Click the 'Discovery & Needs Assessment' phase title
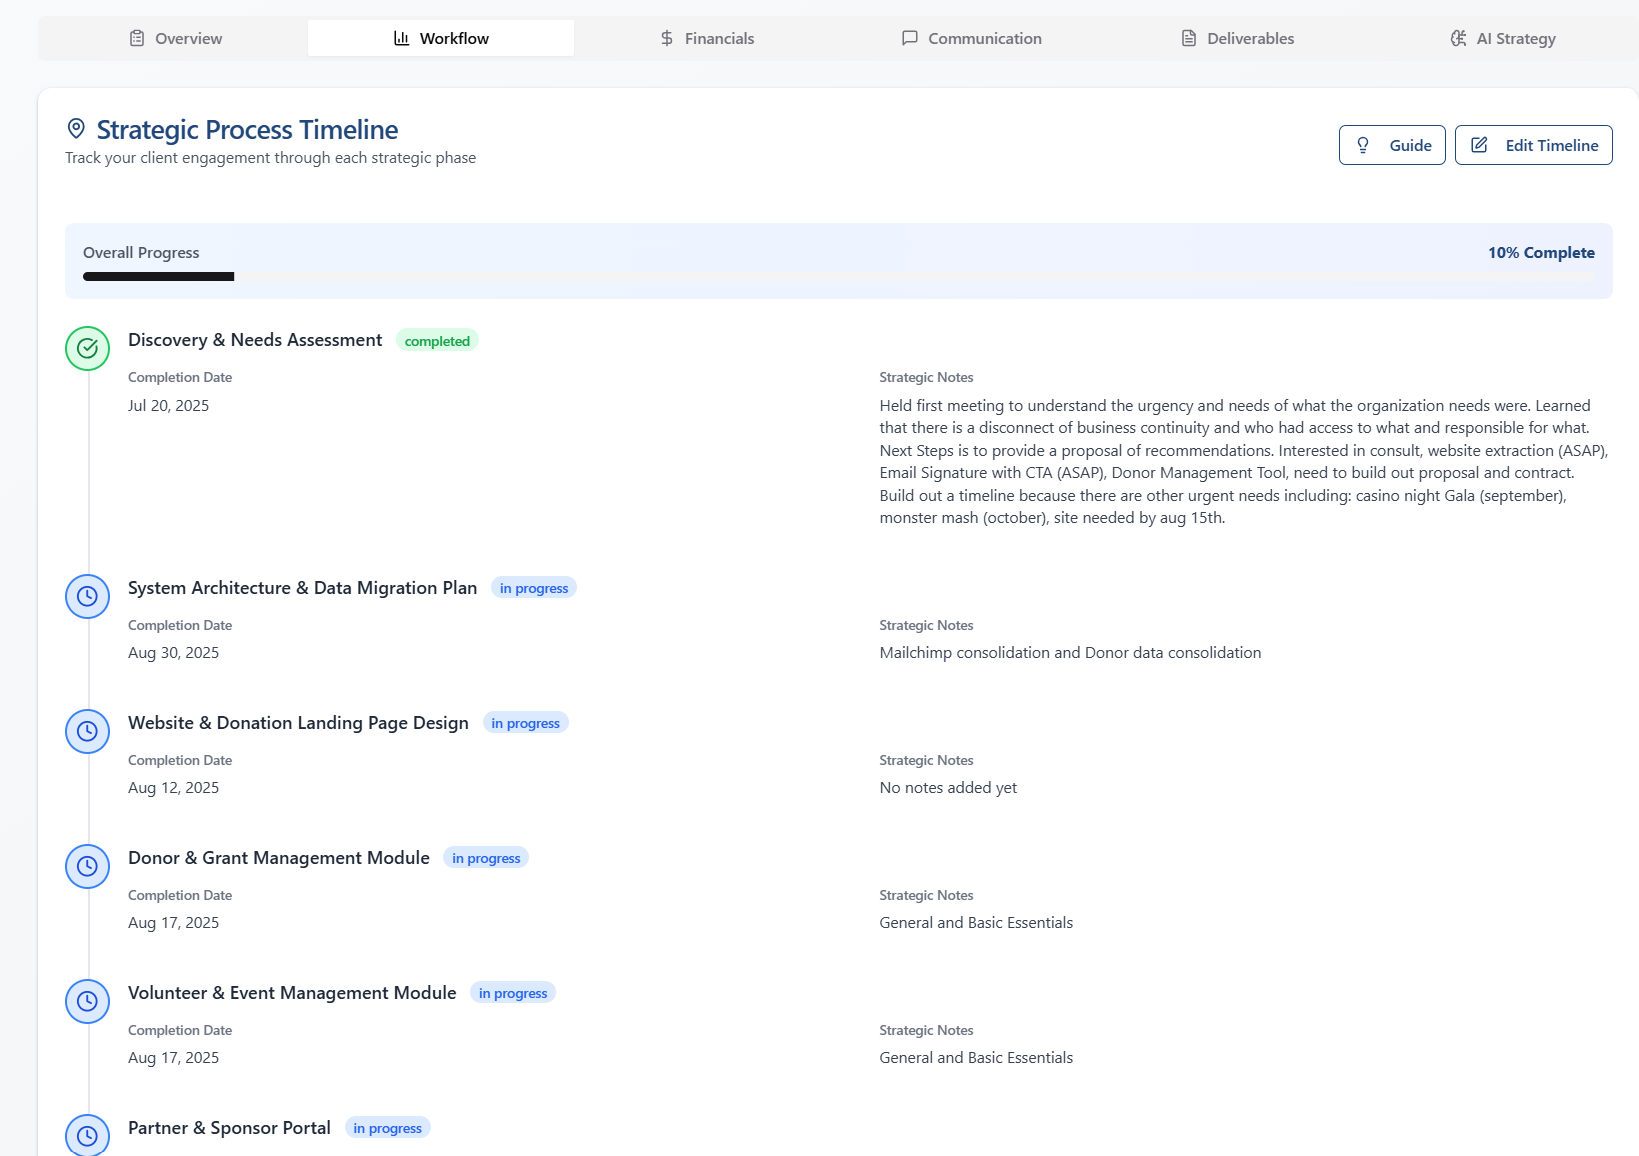Screen dimensions: 1639x1156 [x=255, y=340]
